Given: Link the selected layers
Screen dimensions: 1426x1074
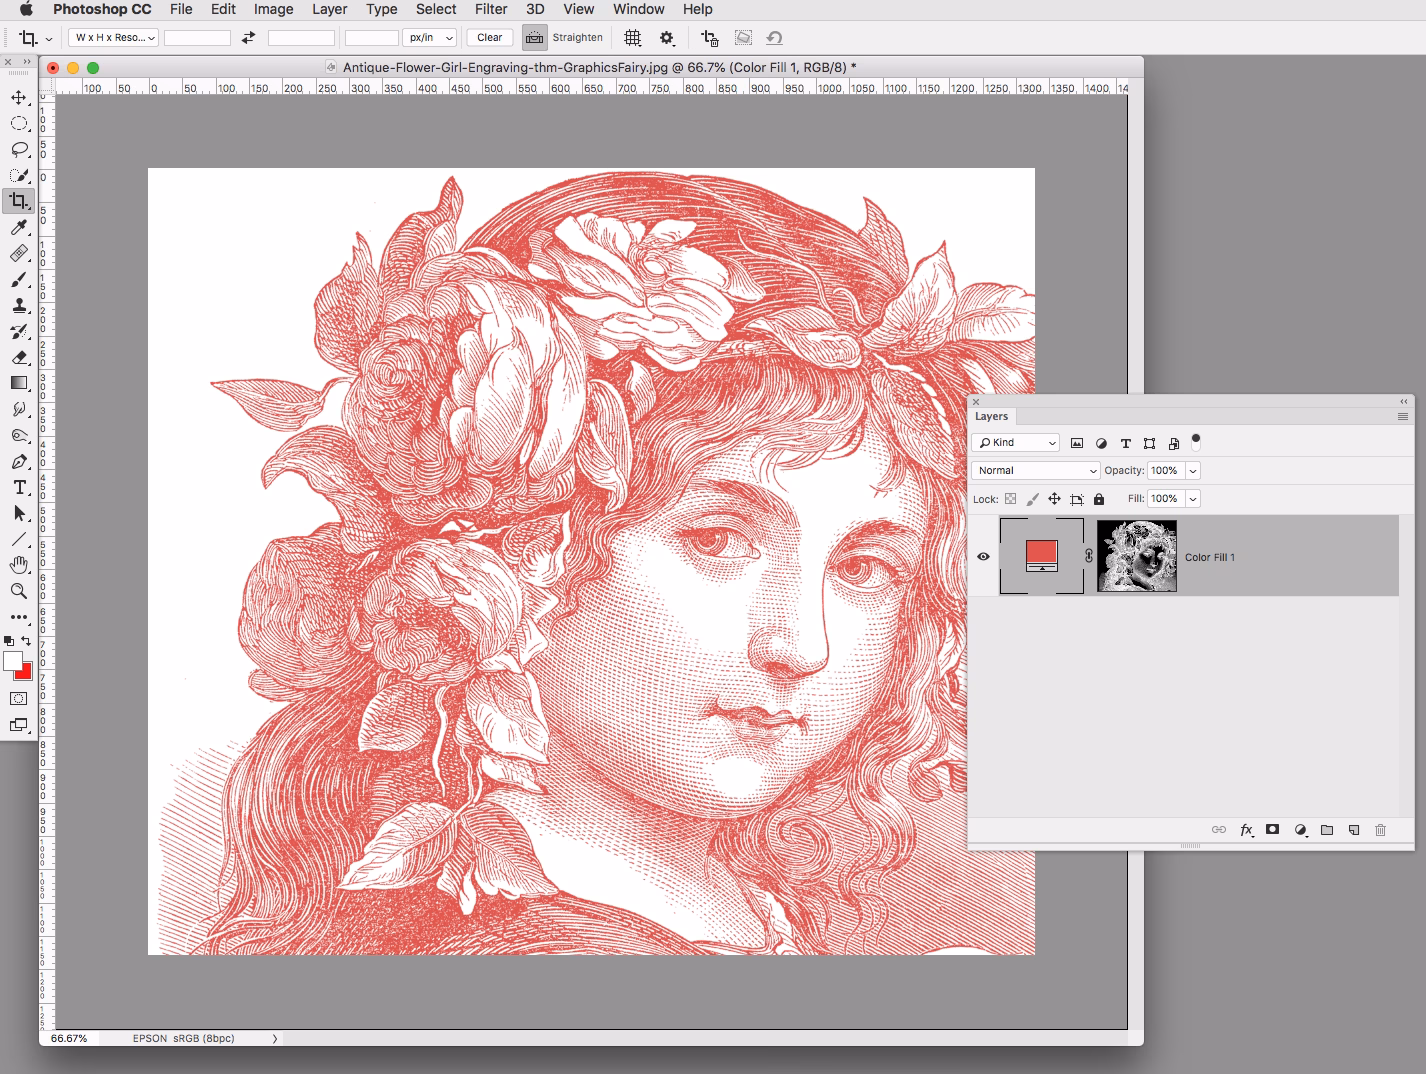Looking at the screenshot, I should [1218, 830].
